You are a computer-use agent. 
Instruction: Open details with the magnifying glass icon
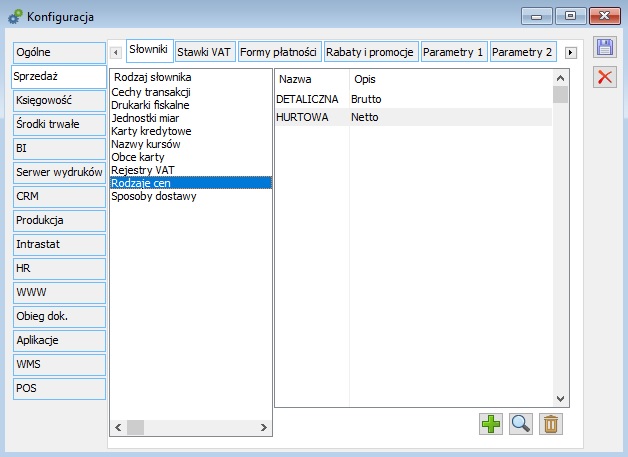521,424
